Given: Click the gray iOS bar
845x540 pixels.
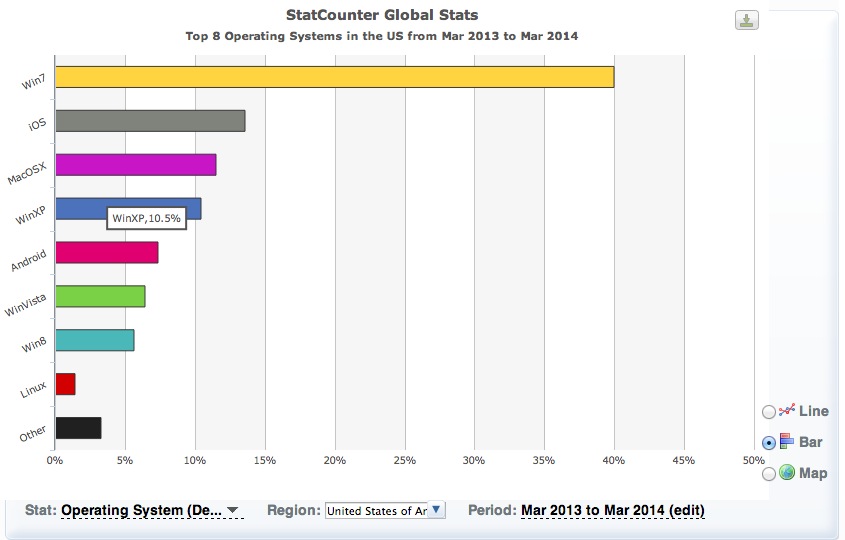Looking at the screenshot, I should click(150, 121).
